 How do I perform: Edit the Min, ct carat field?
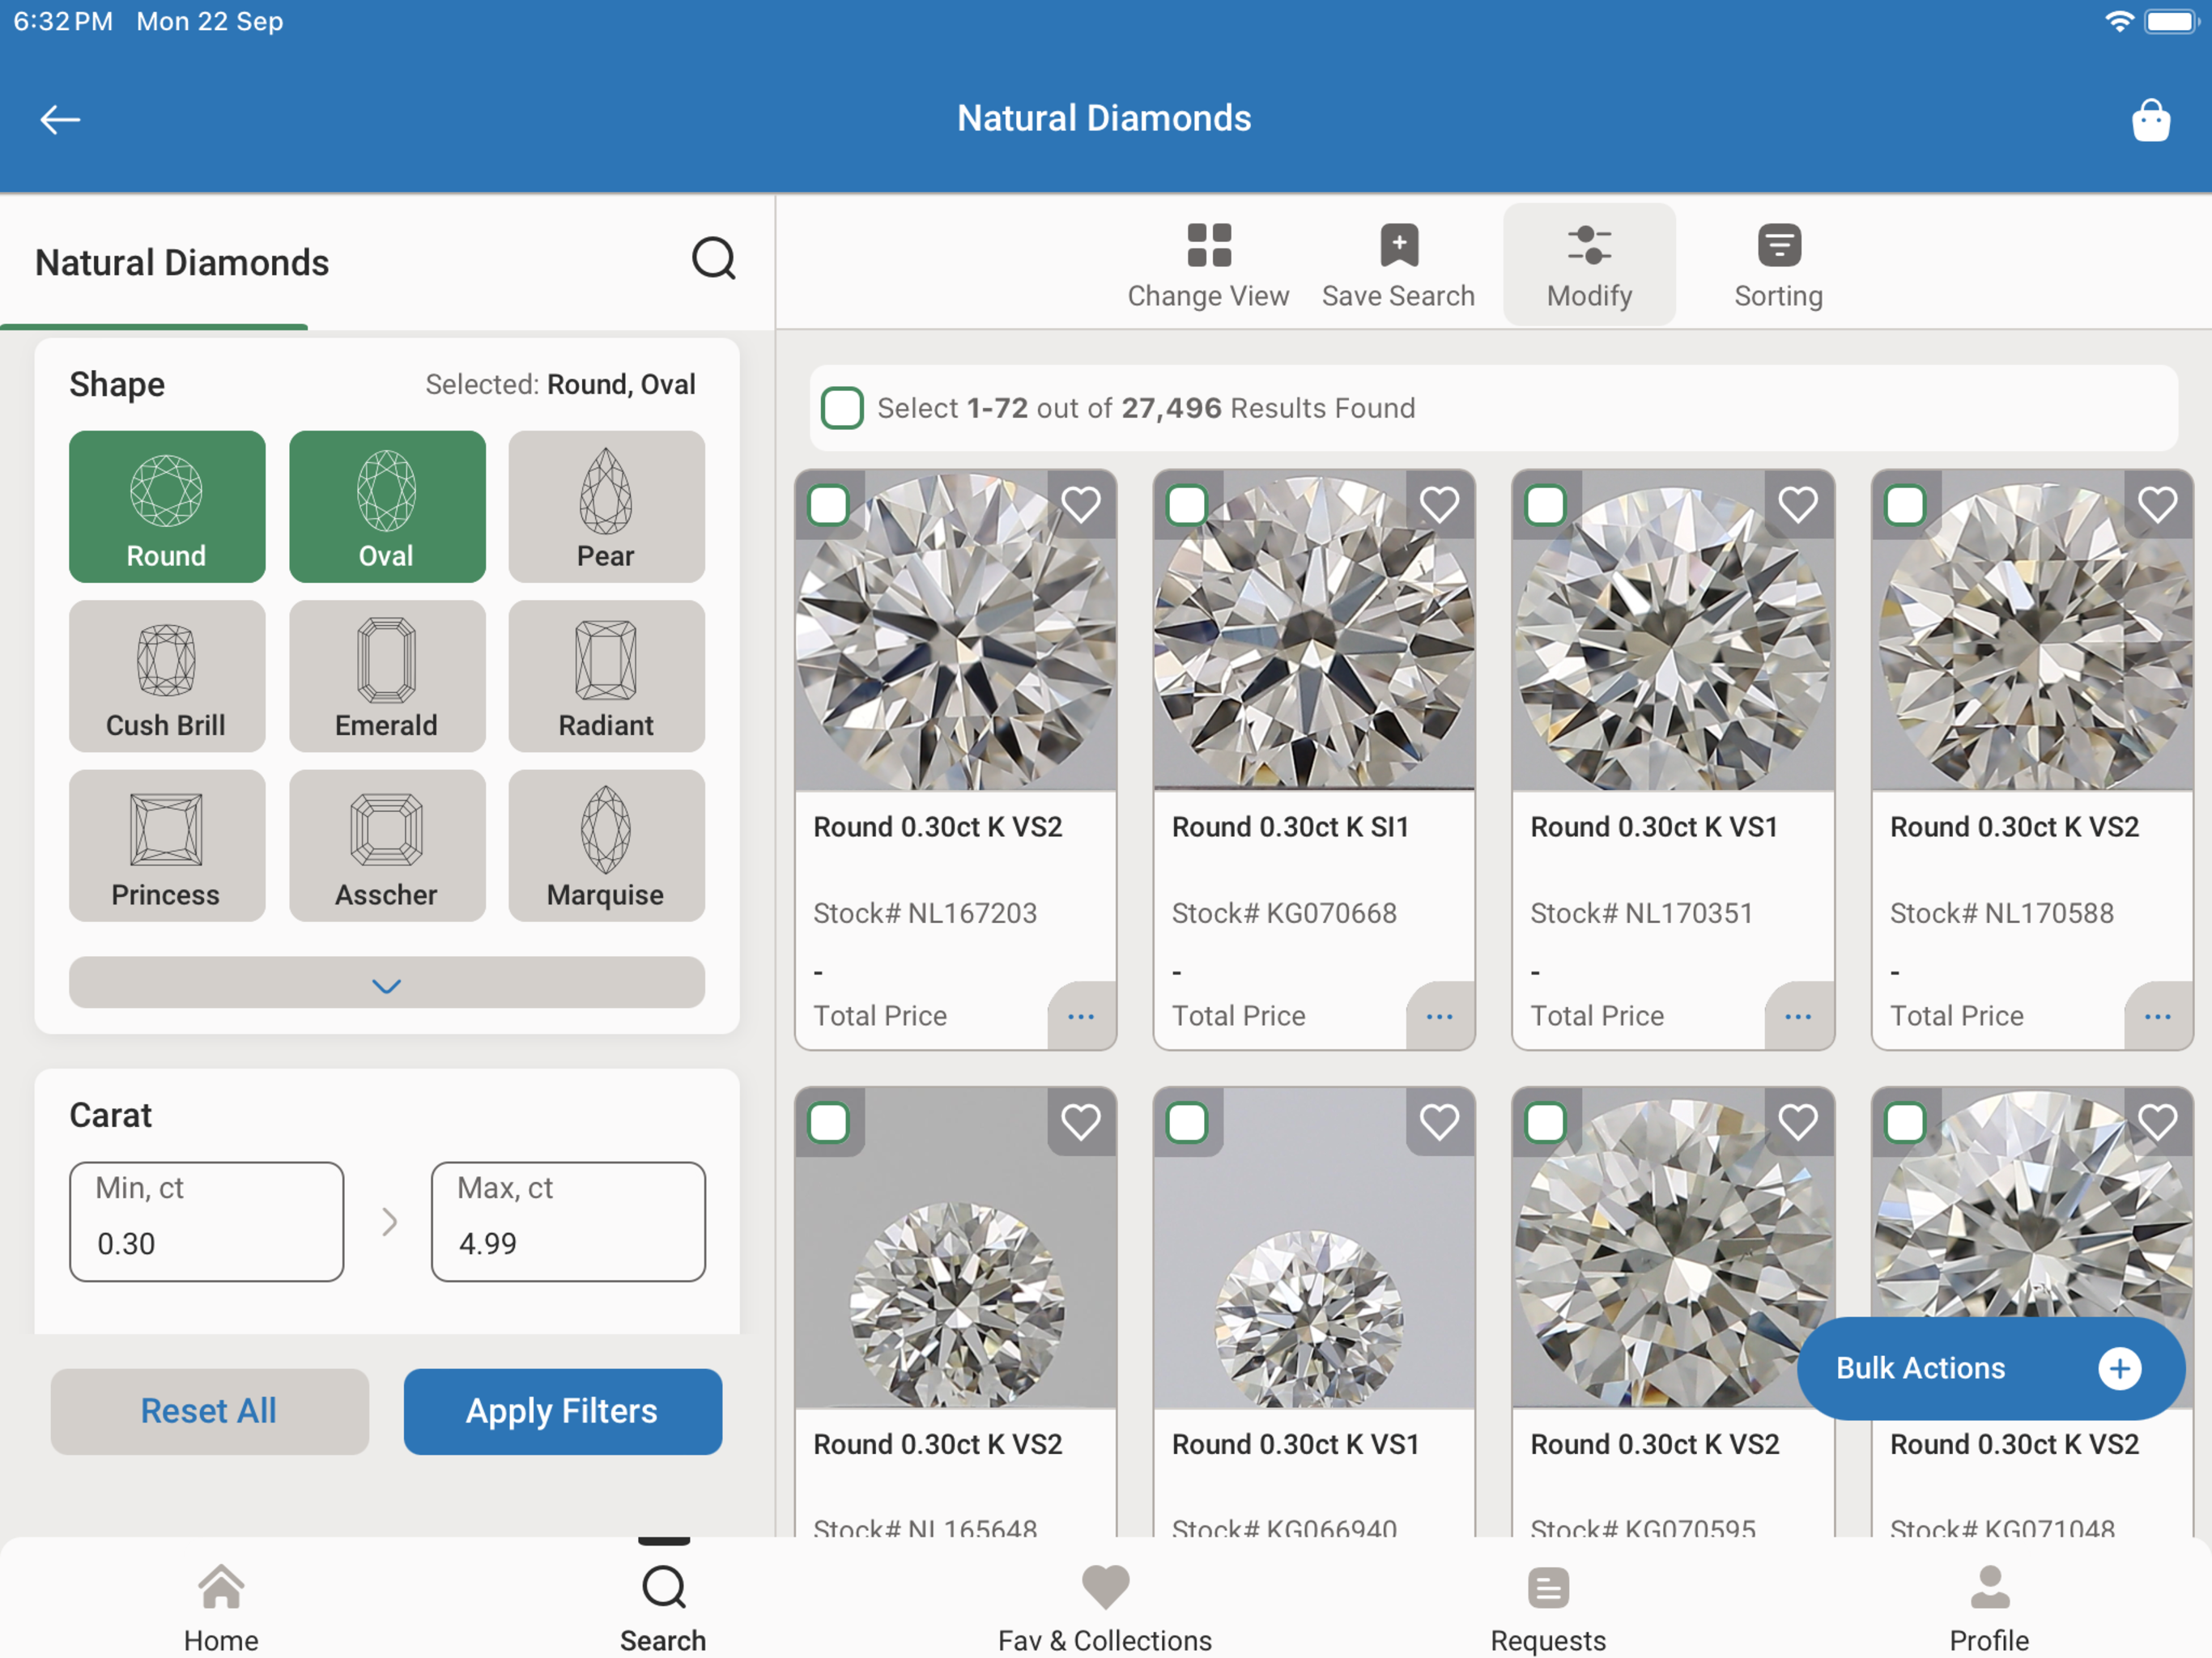(x=207, y=1222)
